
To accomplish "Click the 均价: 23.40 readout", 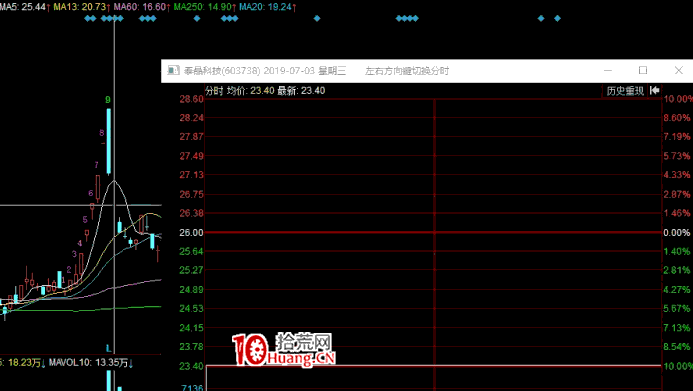I will pyautogui.click(x=251, y=91).
